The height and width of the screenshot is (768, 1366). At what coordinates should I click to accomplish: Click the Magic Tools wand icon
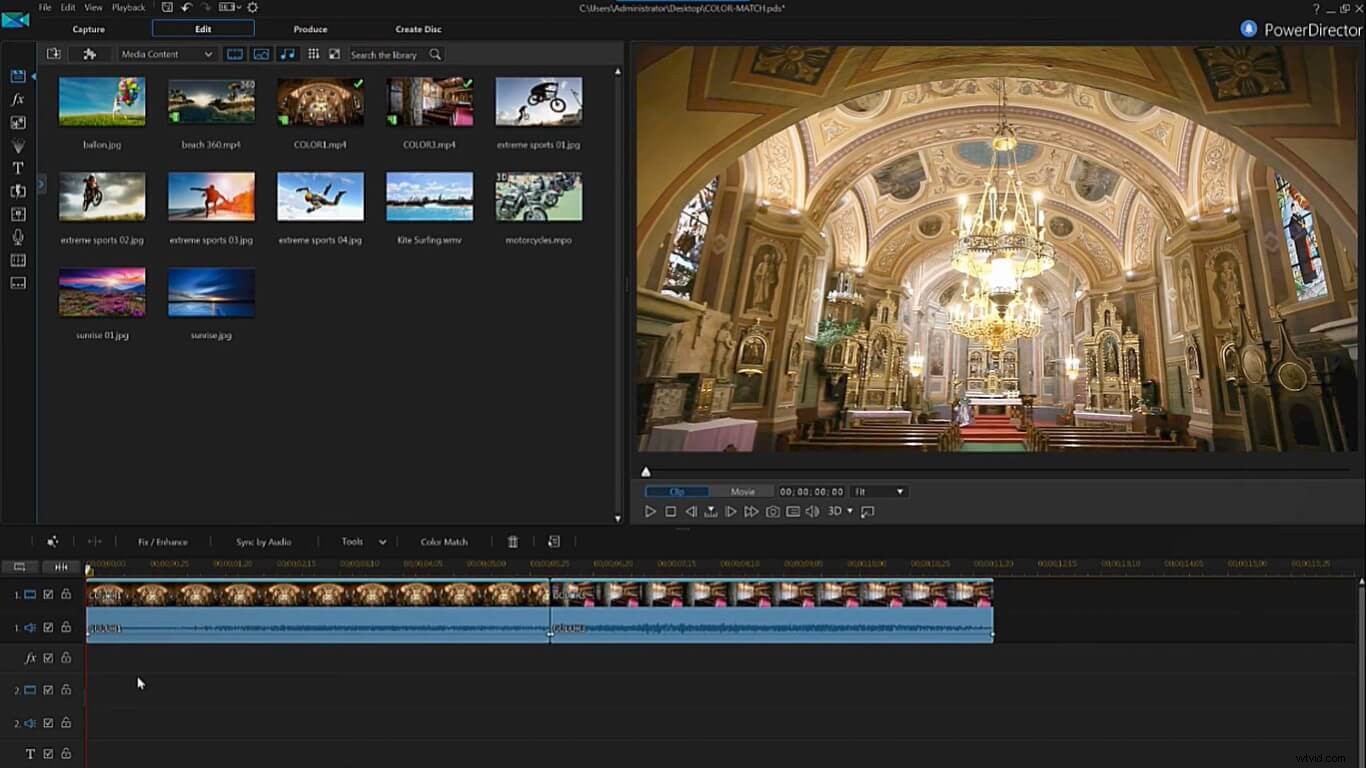point(52,541)
